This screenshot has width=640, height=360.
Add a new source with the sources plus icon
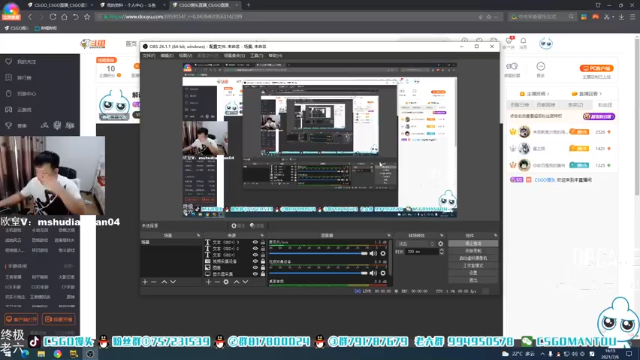pyautogui.click(x=209, y=282)
